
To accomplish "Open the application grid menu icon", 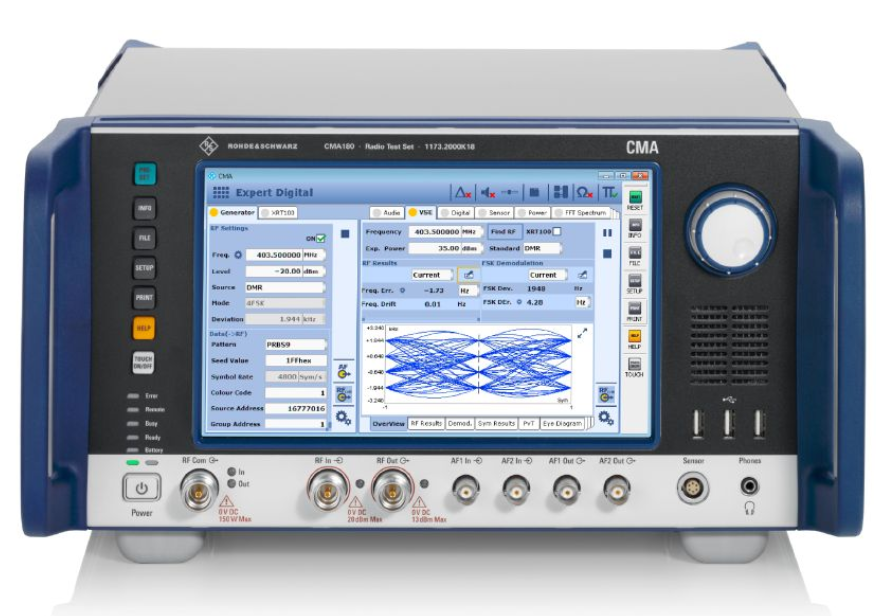I will coord(221,193).
